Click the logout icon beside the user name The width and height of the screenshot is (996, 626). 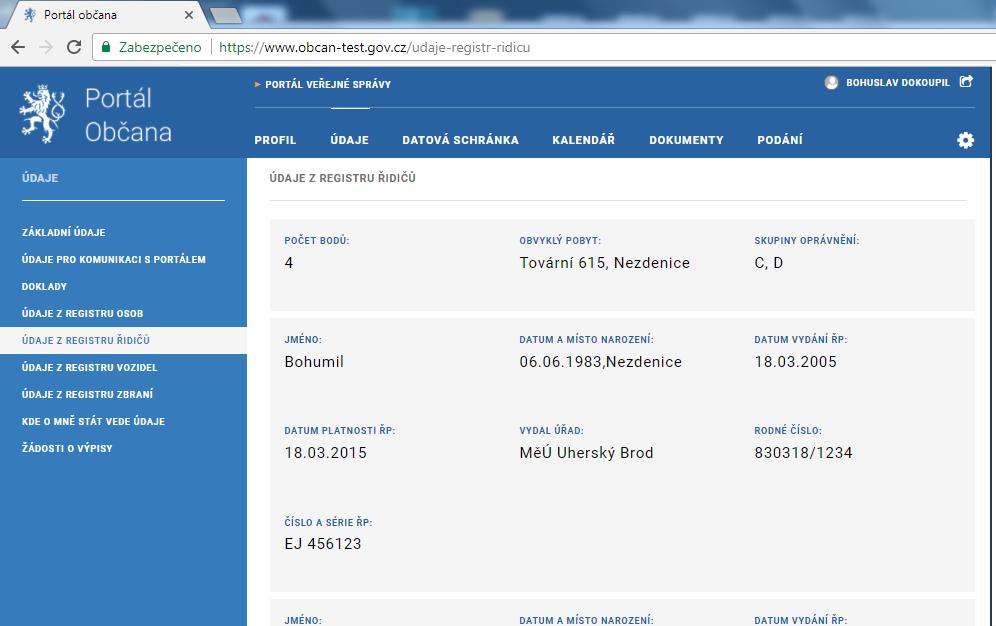966,81
